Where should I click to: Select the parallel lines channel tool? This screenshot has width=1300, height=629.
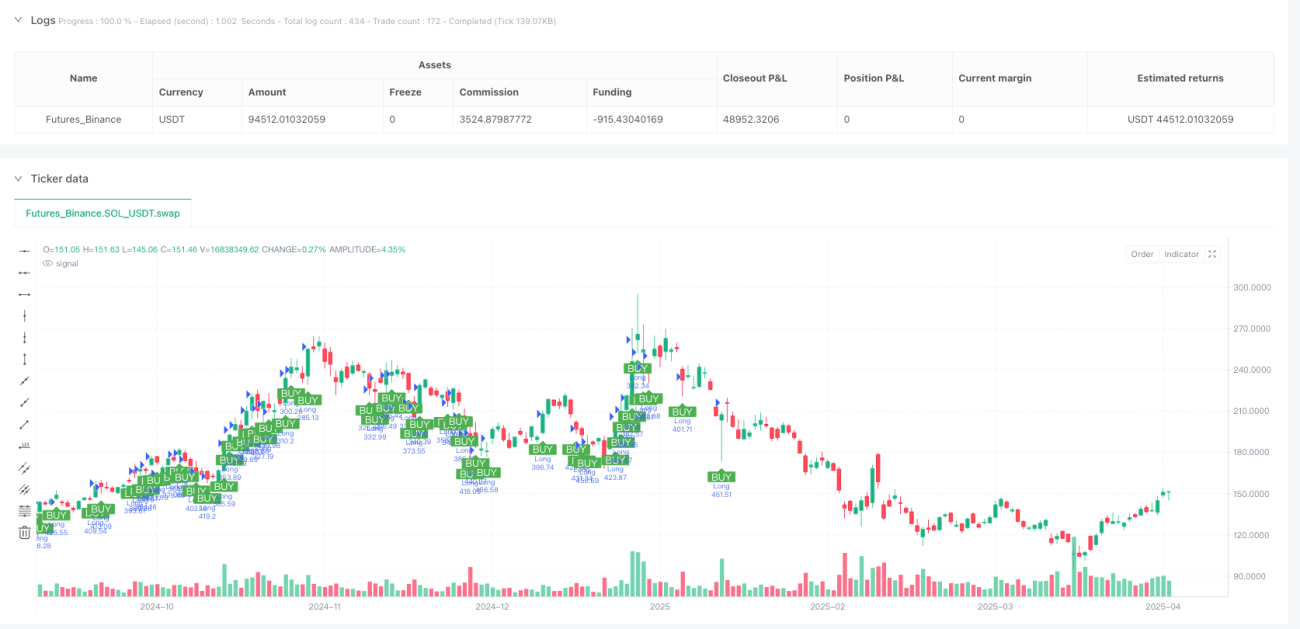coord(25,467)
